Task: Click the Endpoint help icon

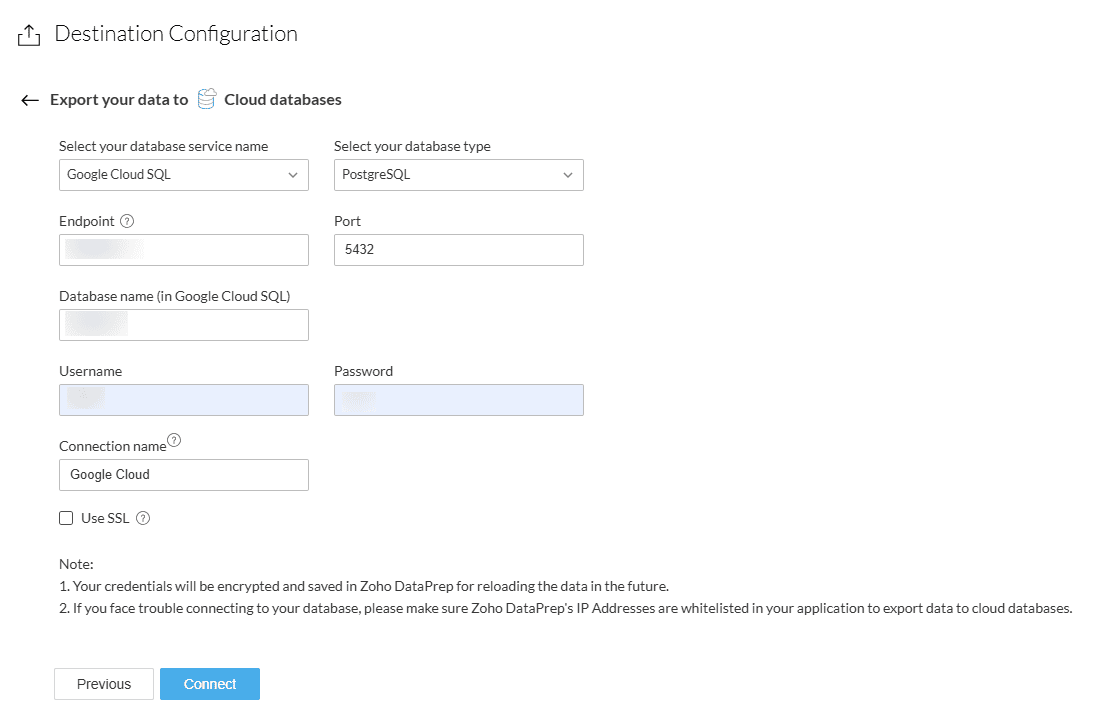Action: tap(127, 221)
